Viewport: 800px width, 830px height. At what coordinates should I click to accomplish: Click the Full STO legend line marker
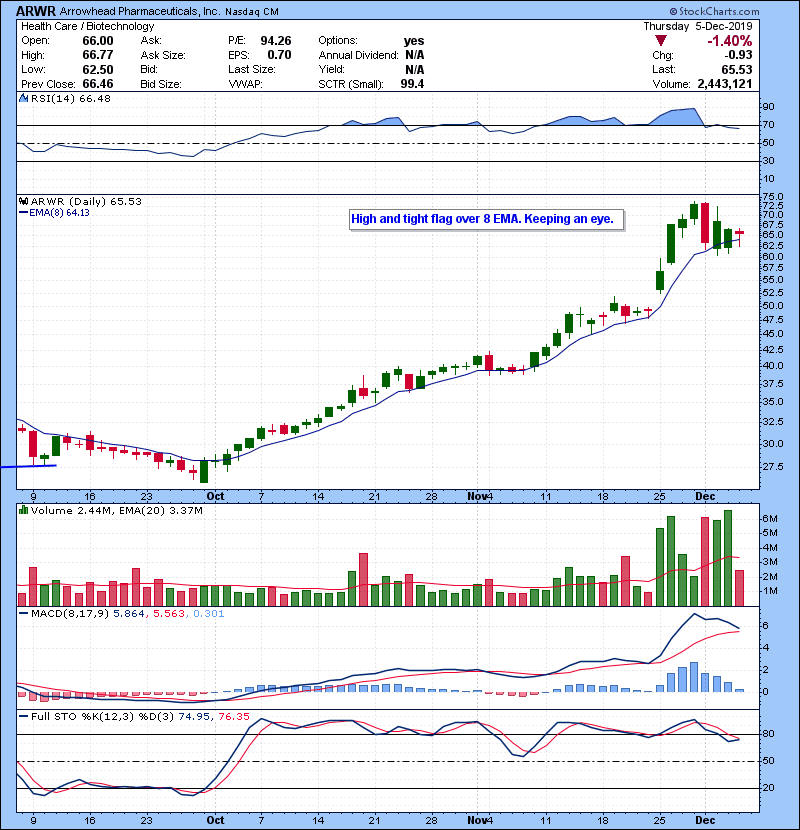coord(23,716)
